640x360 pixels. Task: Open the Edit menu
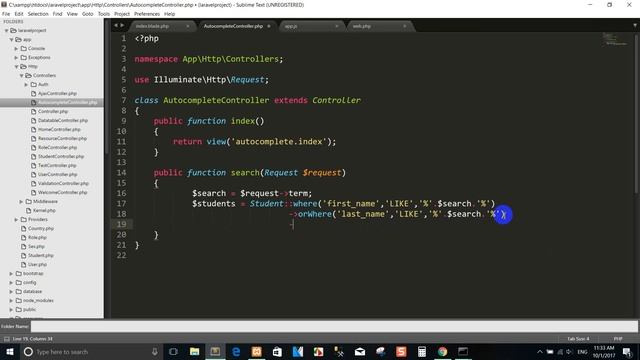tap(19, 14)
